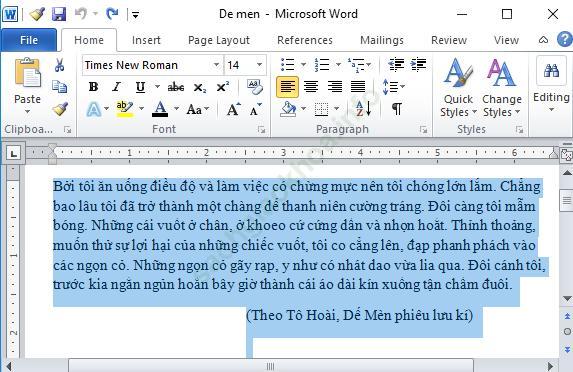Expand the line spacing dropdown

click(403, 87)
